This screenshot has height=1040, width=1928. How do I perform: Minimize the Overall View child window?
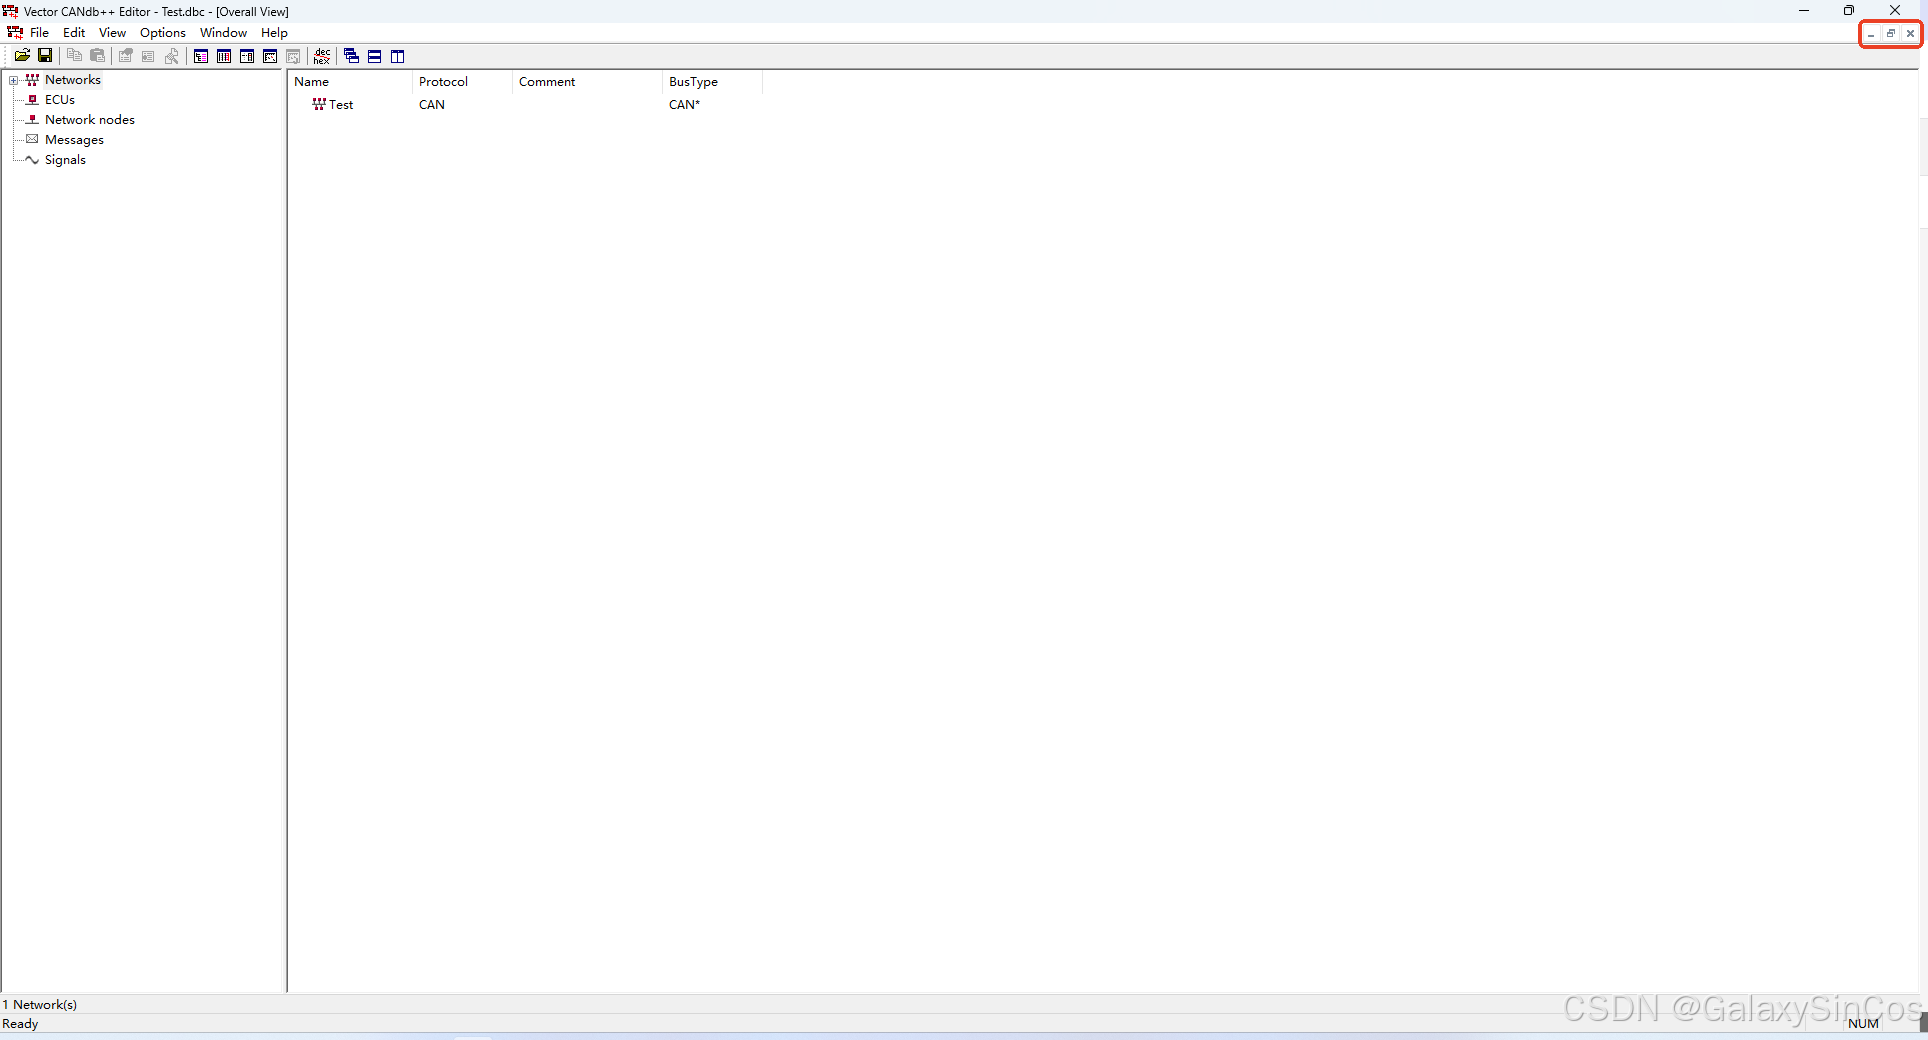1871,34
